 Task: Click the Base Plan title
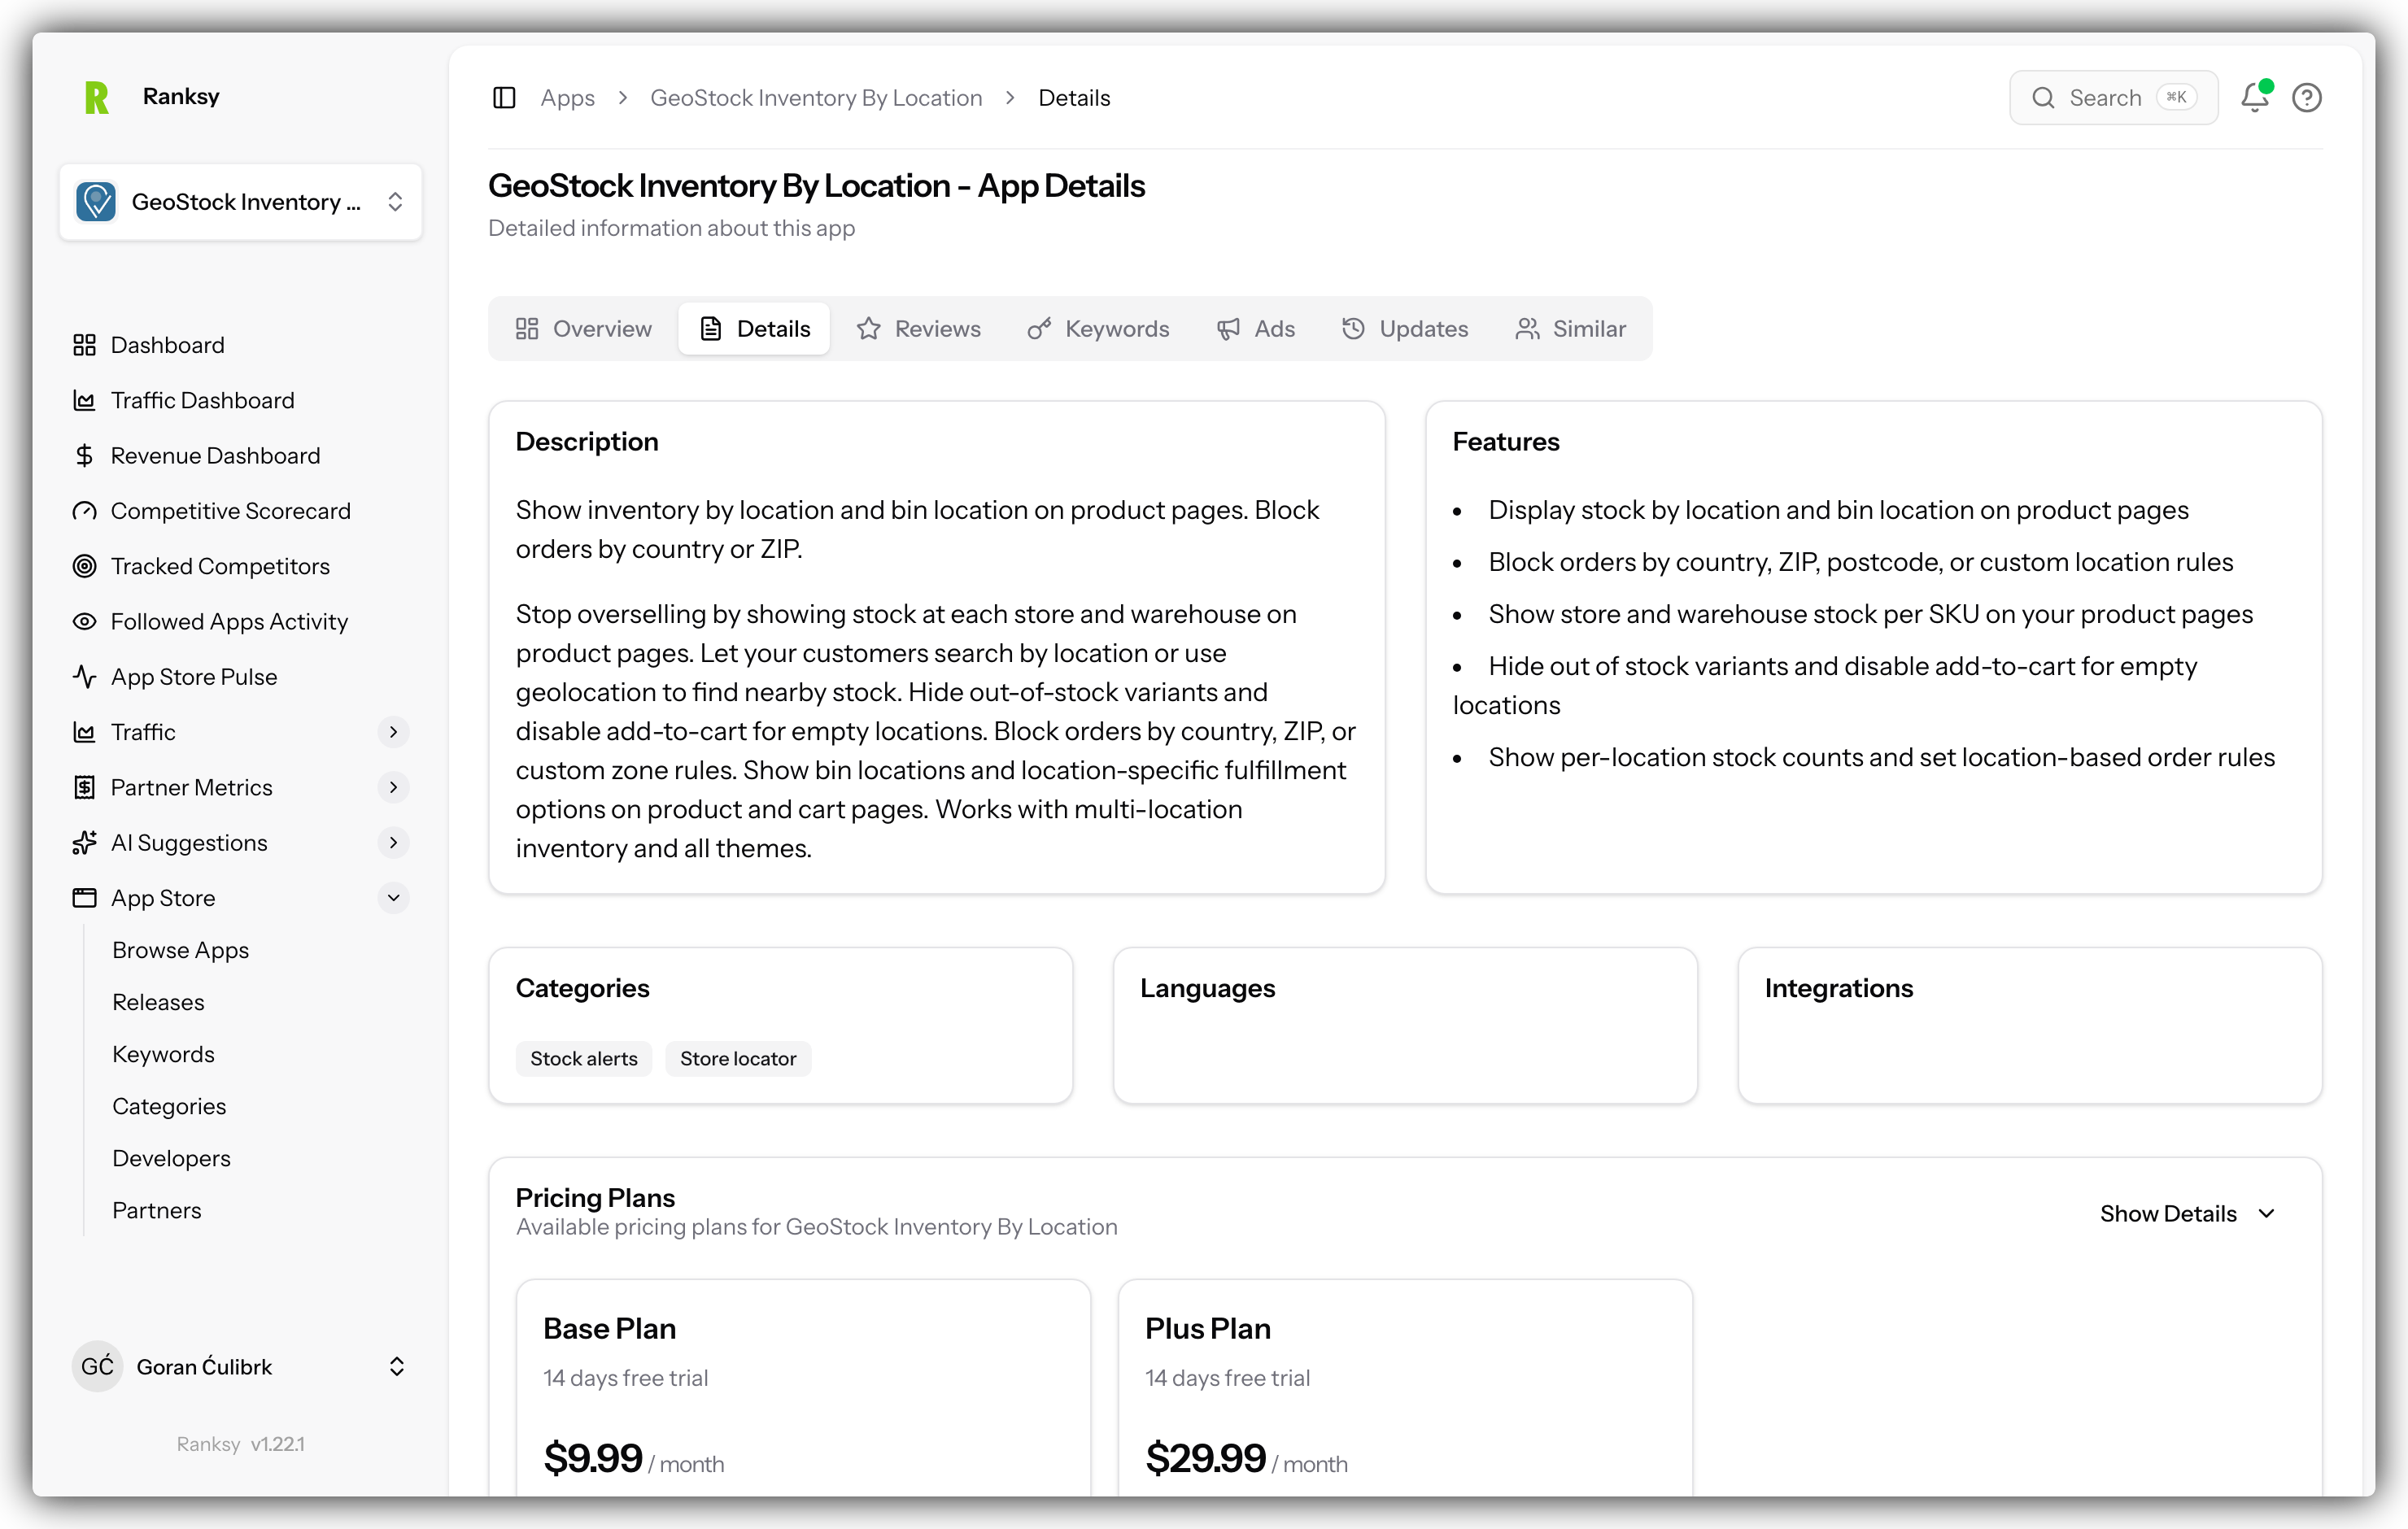tap(610, 1329)
